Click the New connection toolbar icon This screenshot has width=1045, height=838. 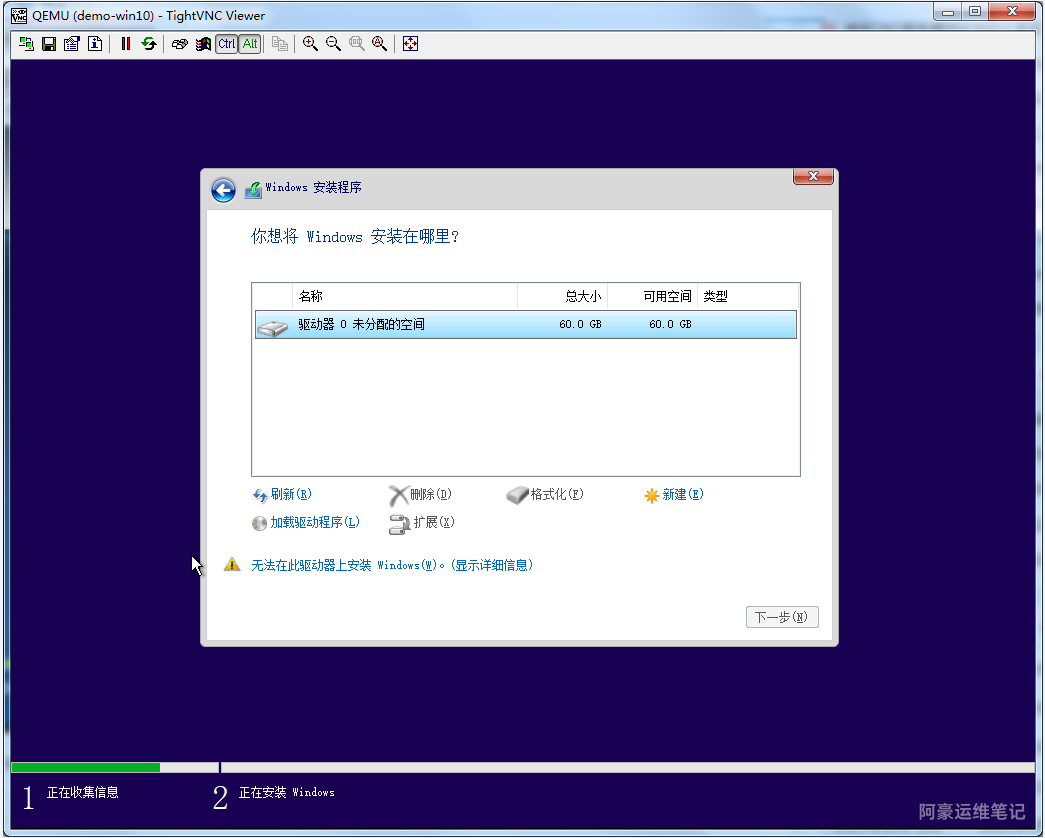26,44
